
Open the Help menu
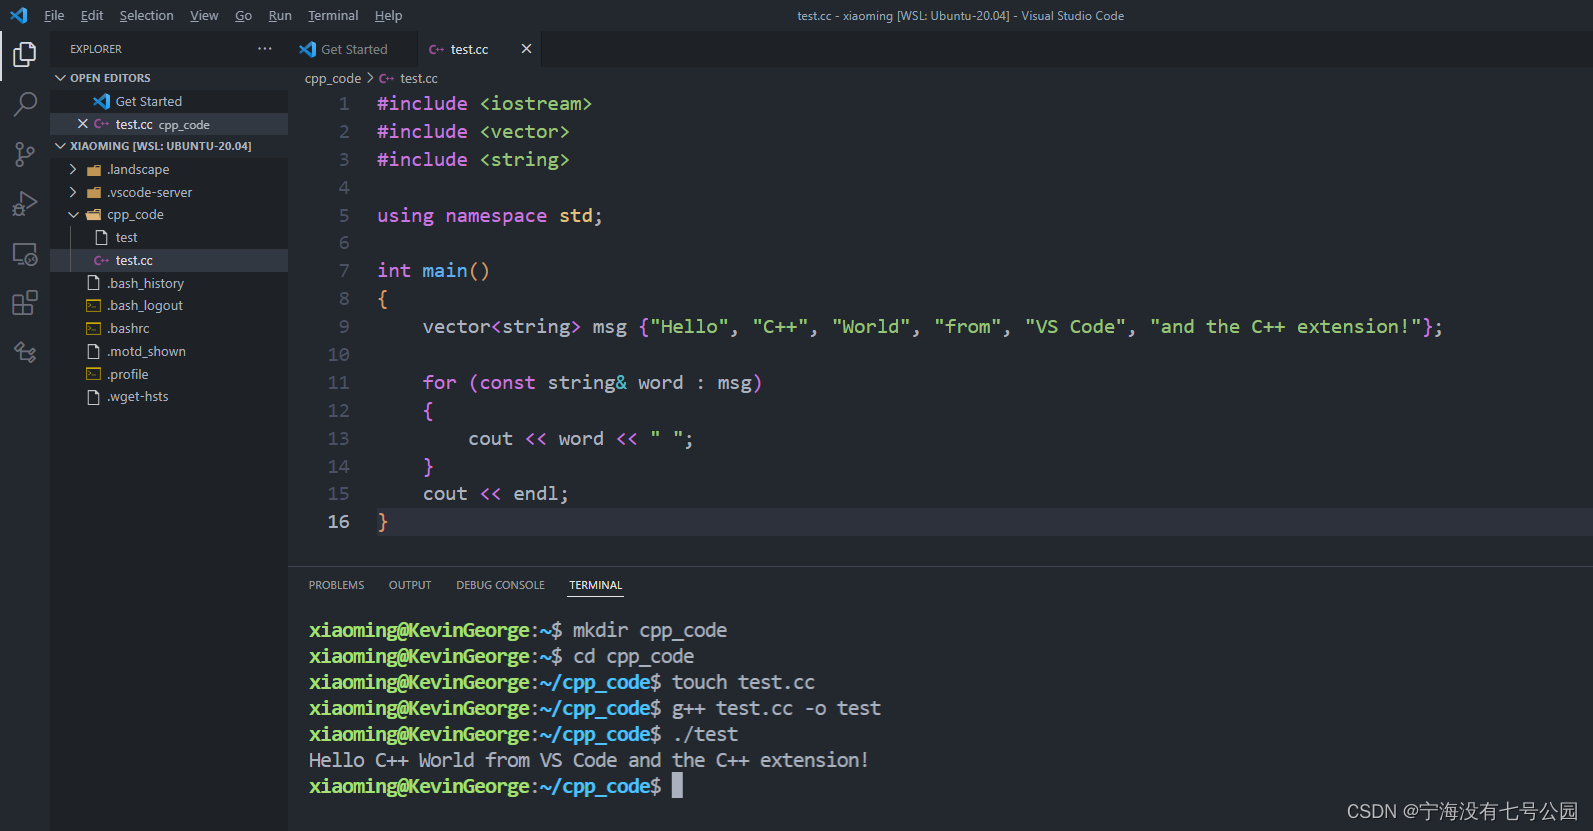point(388,15)
